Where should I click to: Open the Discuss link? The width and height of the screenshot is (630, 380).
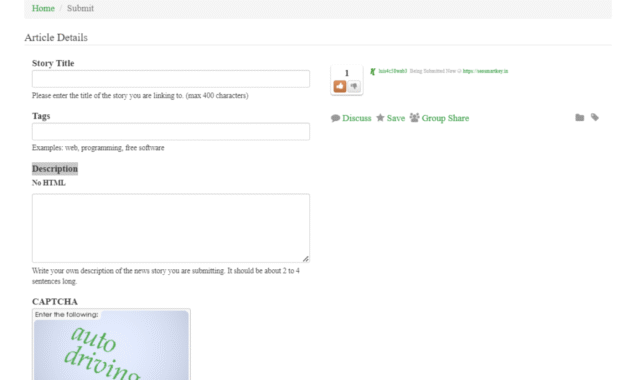coord(357,118)
